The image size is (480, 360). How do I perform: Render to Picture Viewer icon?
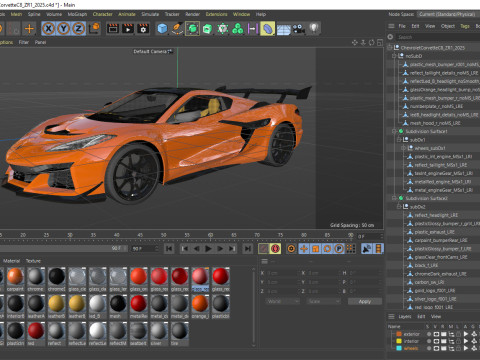[x=128, y=29]
